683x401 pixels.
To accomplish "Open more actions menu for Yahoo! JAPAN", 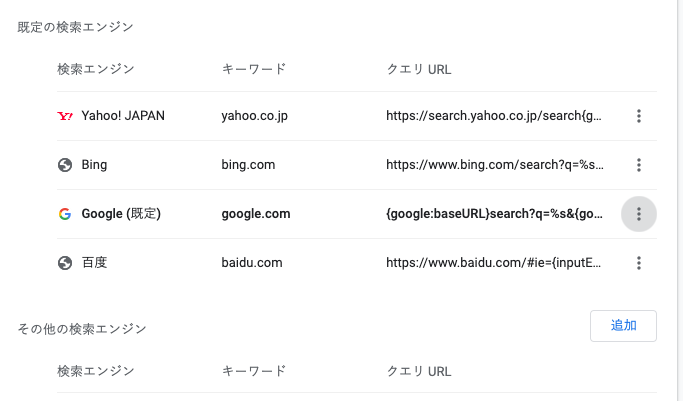I will (x=639, y=116).
